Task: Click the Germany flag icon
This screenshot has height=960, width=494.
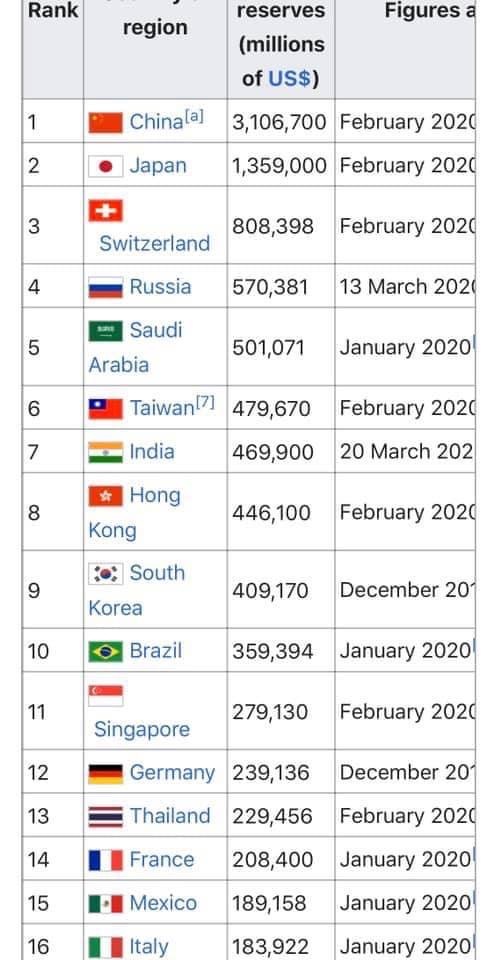Action: coord(106,773)
